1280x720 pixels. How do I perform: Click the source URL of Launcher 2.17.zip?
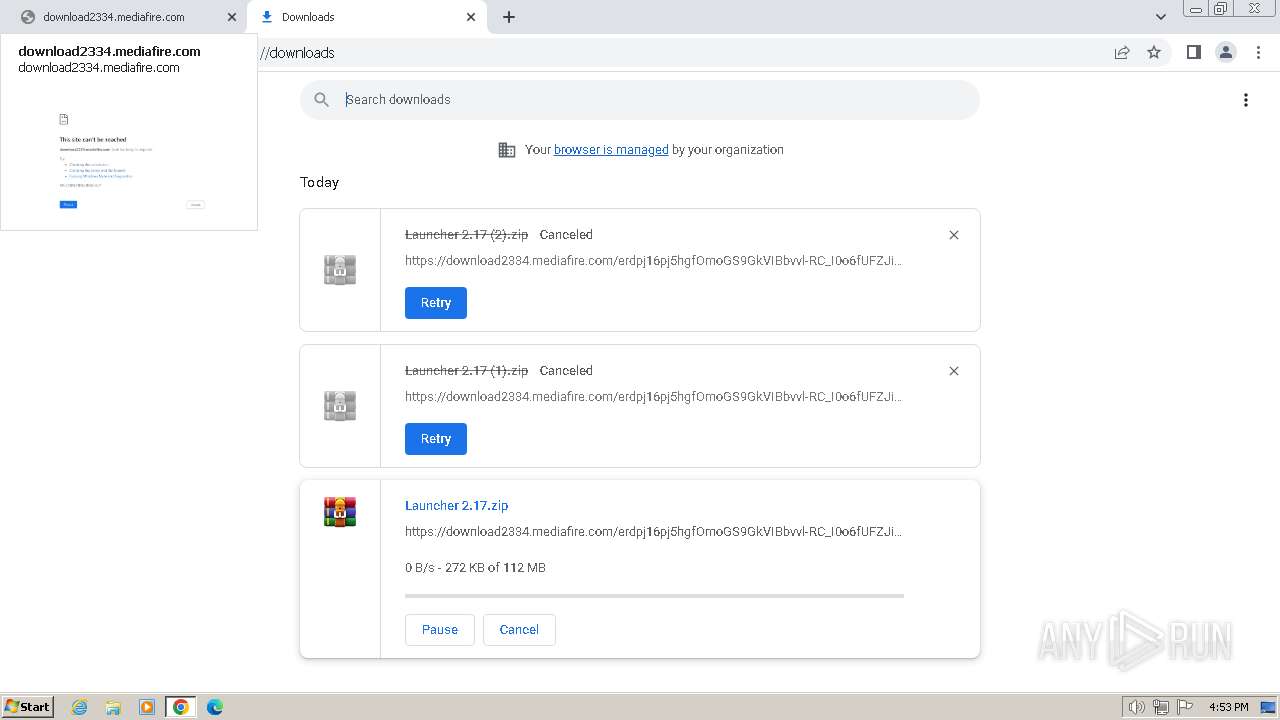[x=654, y=532]
